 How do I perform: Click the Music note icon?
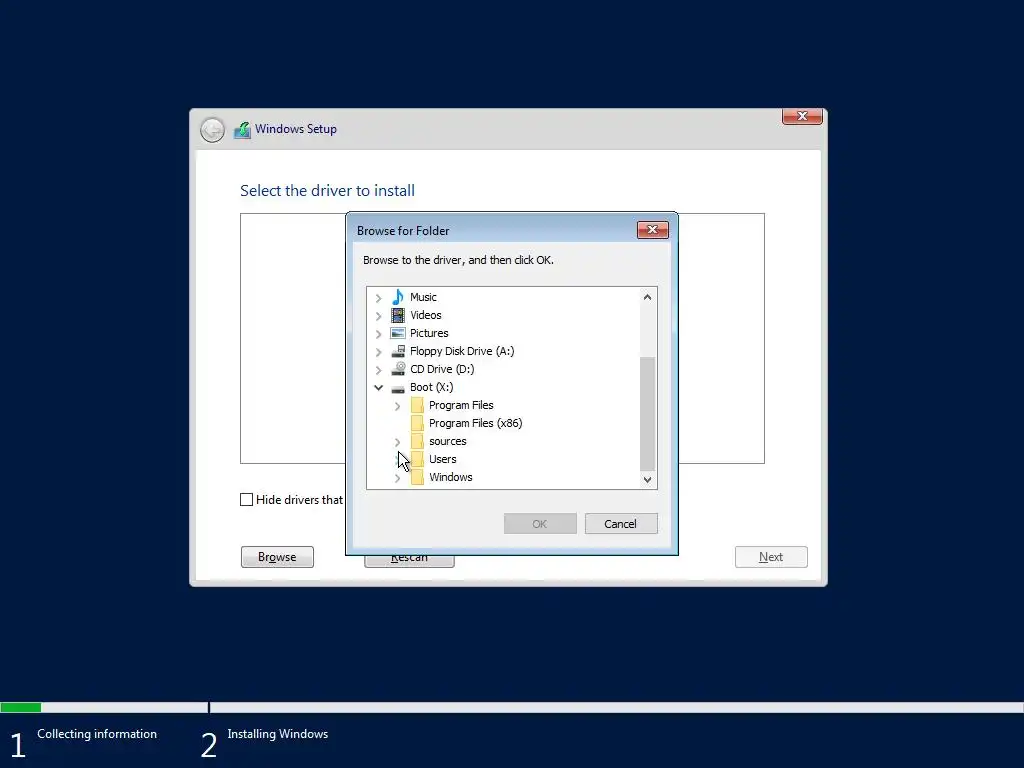(x=398, y=297)
